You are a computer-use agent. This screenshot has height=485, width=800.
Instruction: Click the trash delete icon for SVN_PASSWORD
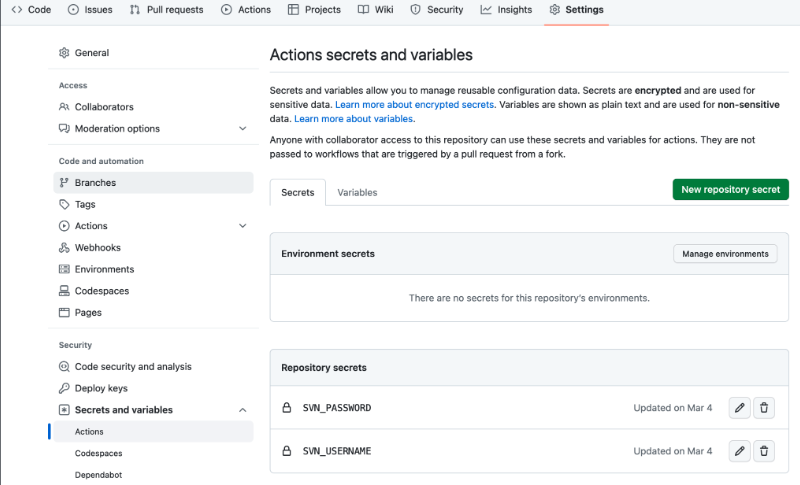[x=764, y=408]
